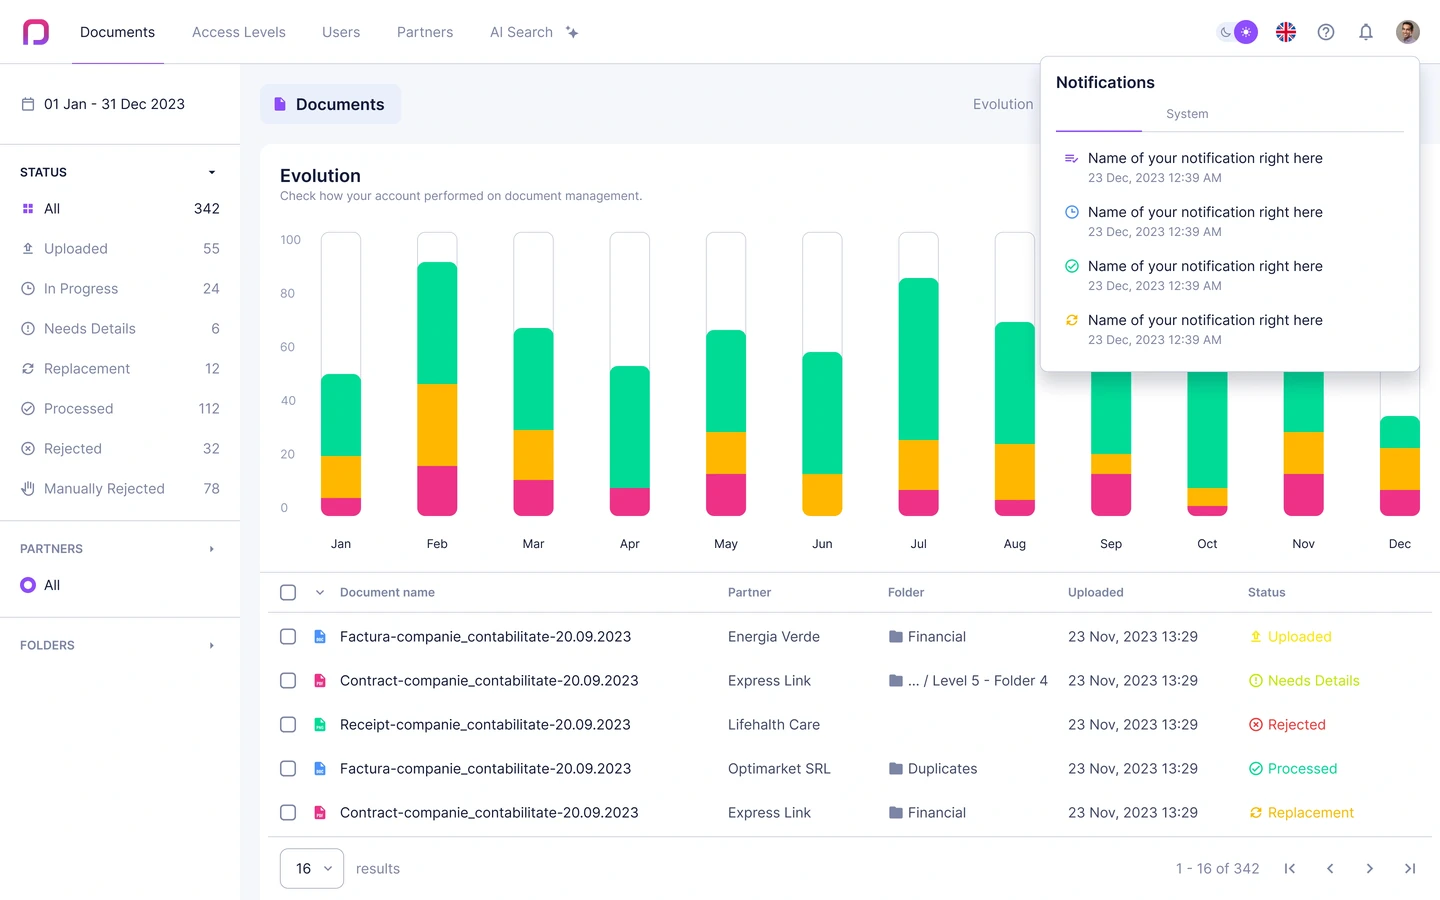Click the file icon of Receipt-companie_contabilitate row

point(320,725)
